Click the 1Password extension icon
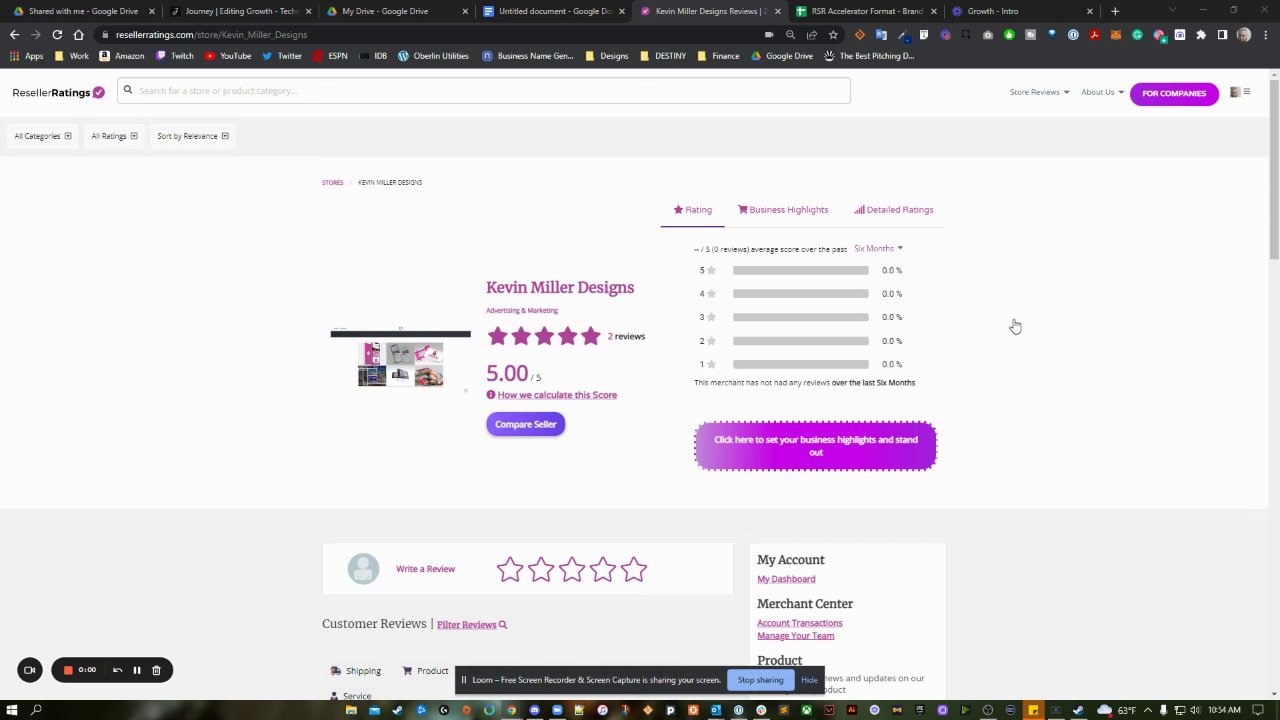1280x720 pixels. coord(1073,34)
